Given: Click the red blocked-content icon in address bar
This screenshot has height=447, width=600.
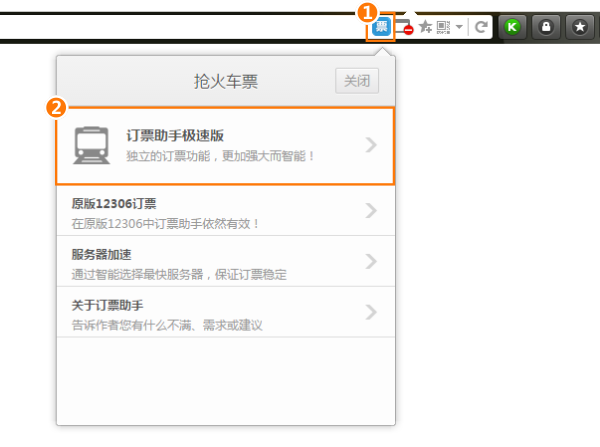Looking at the screenshot, I should (x=404, y=27).
